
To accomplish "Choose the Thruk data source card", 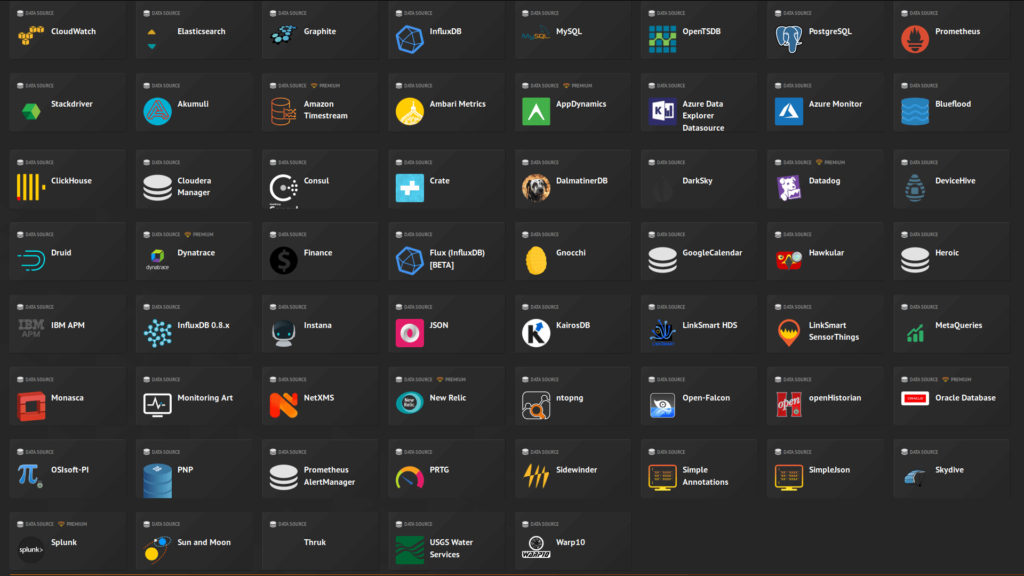I will pyautogui.click(x=320, y=541).
